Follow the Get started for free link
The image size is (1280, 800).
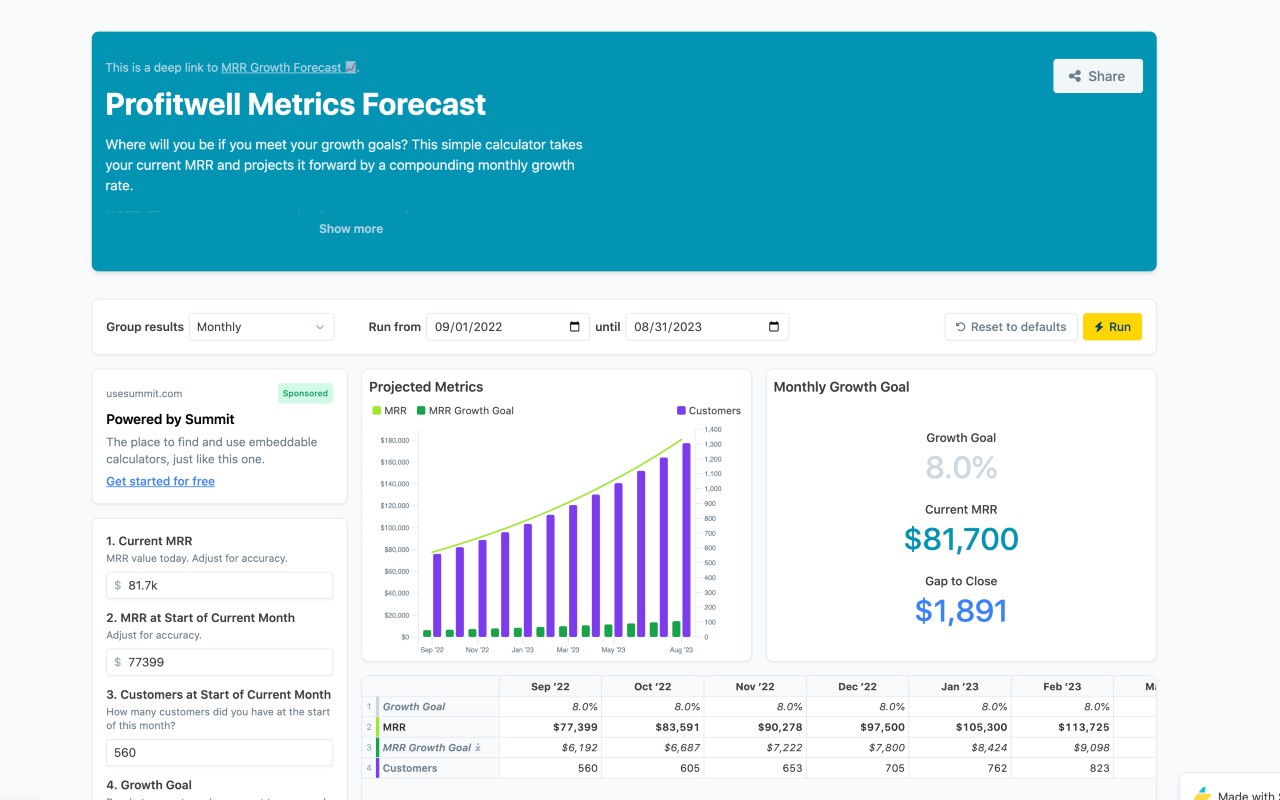160,481
